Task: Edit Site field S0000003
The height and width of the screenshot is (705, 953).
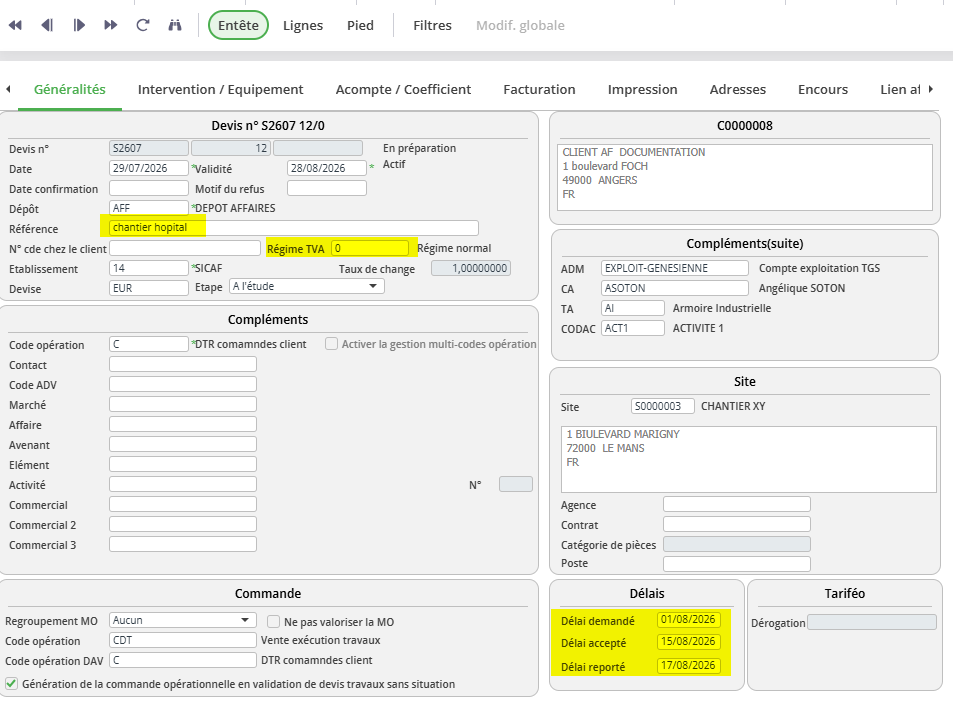Action: click(662, 406)
